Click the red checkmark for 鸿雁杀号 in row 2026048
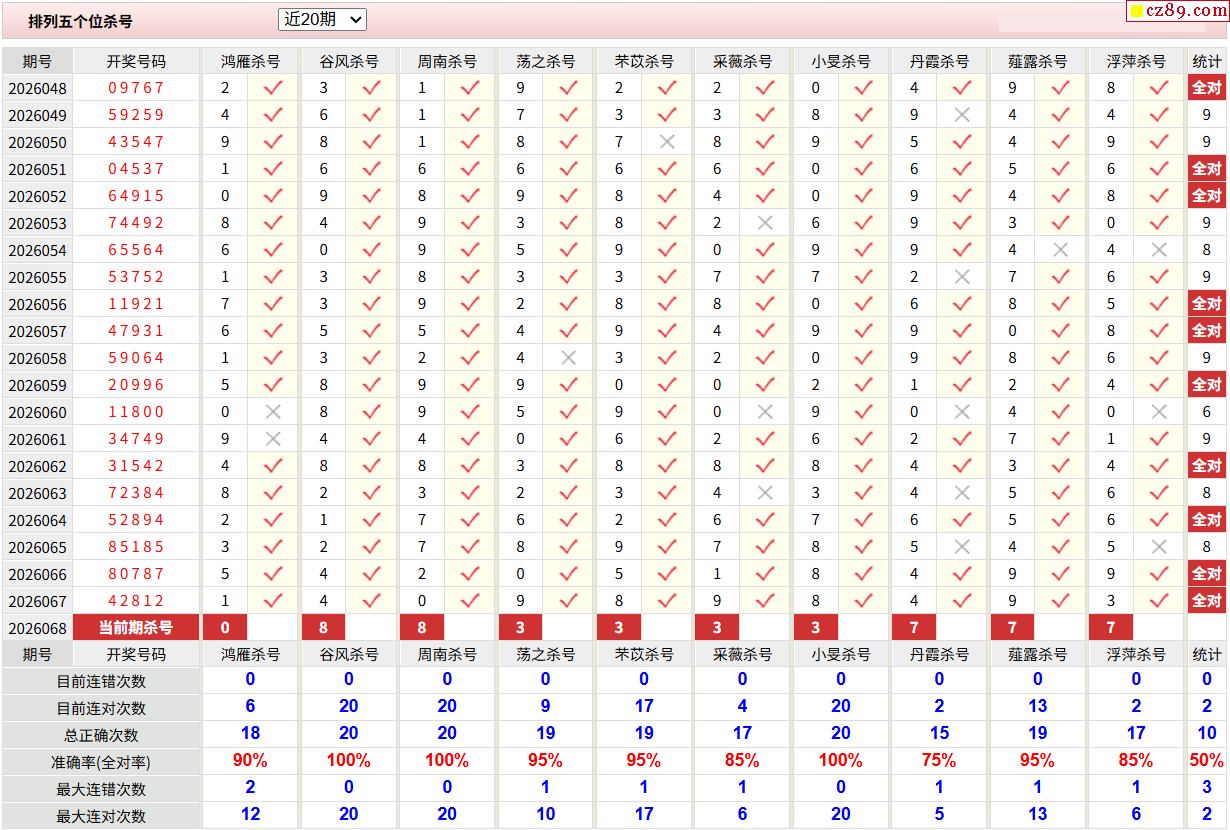 (273, 88)
